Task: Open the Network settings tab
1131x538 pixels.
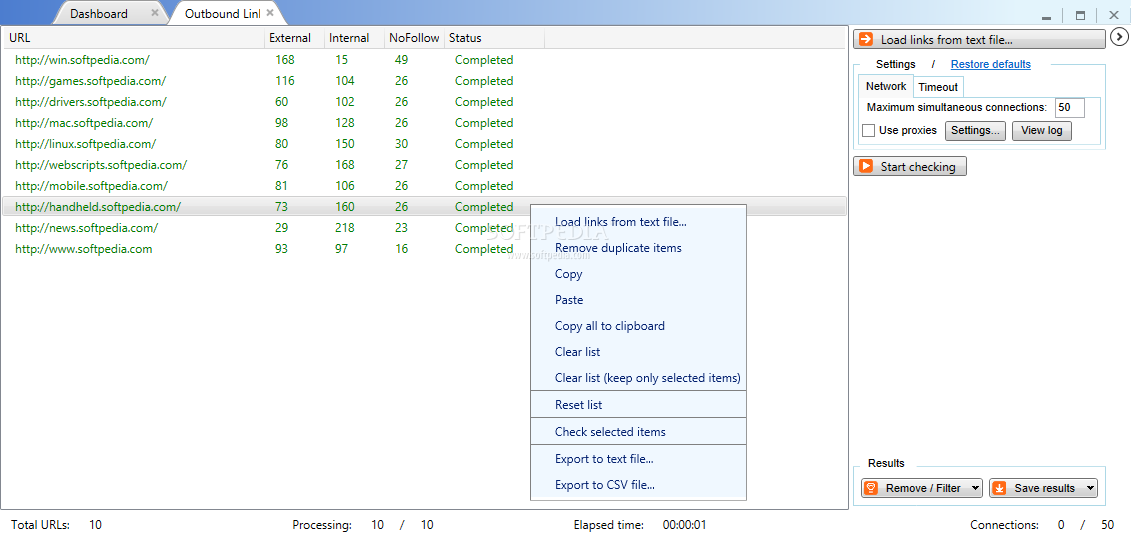Action: coord(886,86)
